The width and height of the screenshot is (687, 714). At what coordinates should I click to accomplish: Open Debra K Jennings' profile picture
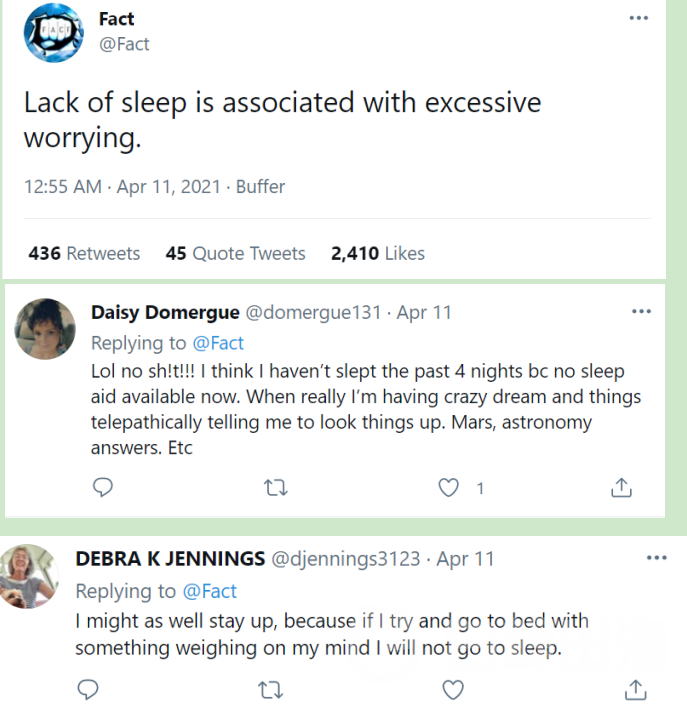click(x=30, y=577)
